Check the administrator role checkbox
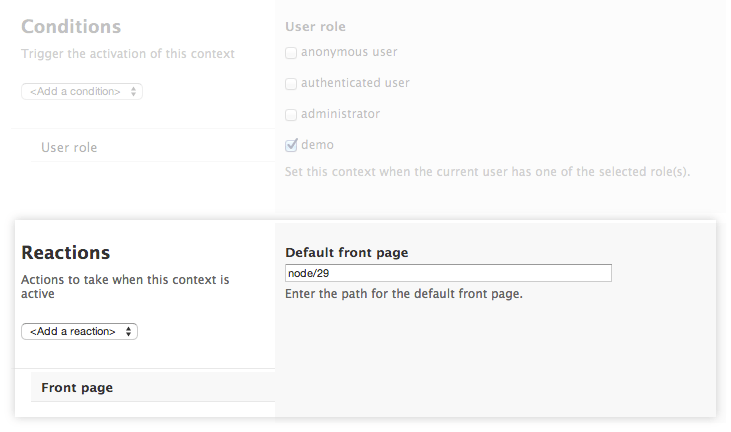731x432 pixels. [x=291, y=114]
